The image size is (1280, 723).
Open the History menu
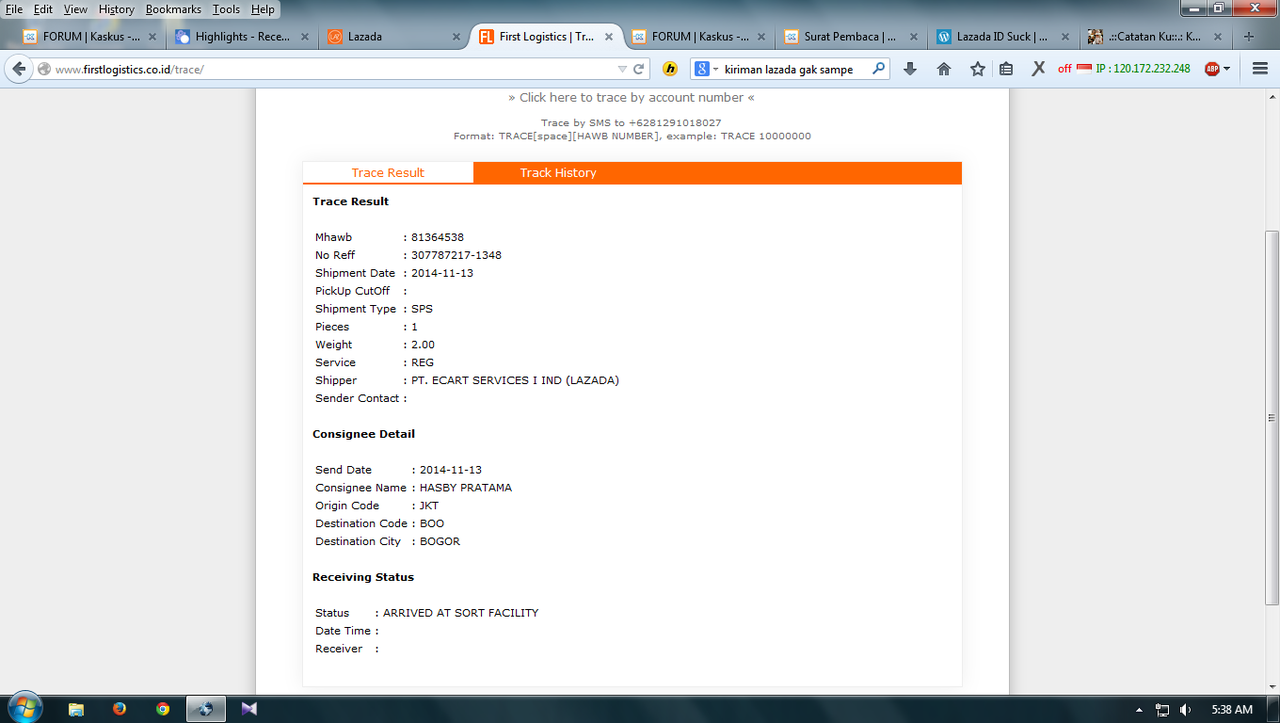click(x=116, y=9)
